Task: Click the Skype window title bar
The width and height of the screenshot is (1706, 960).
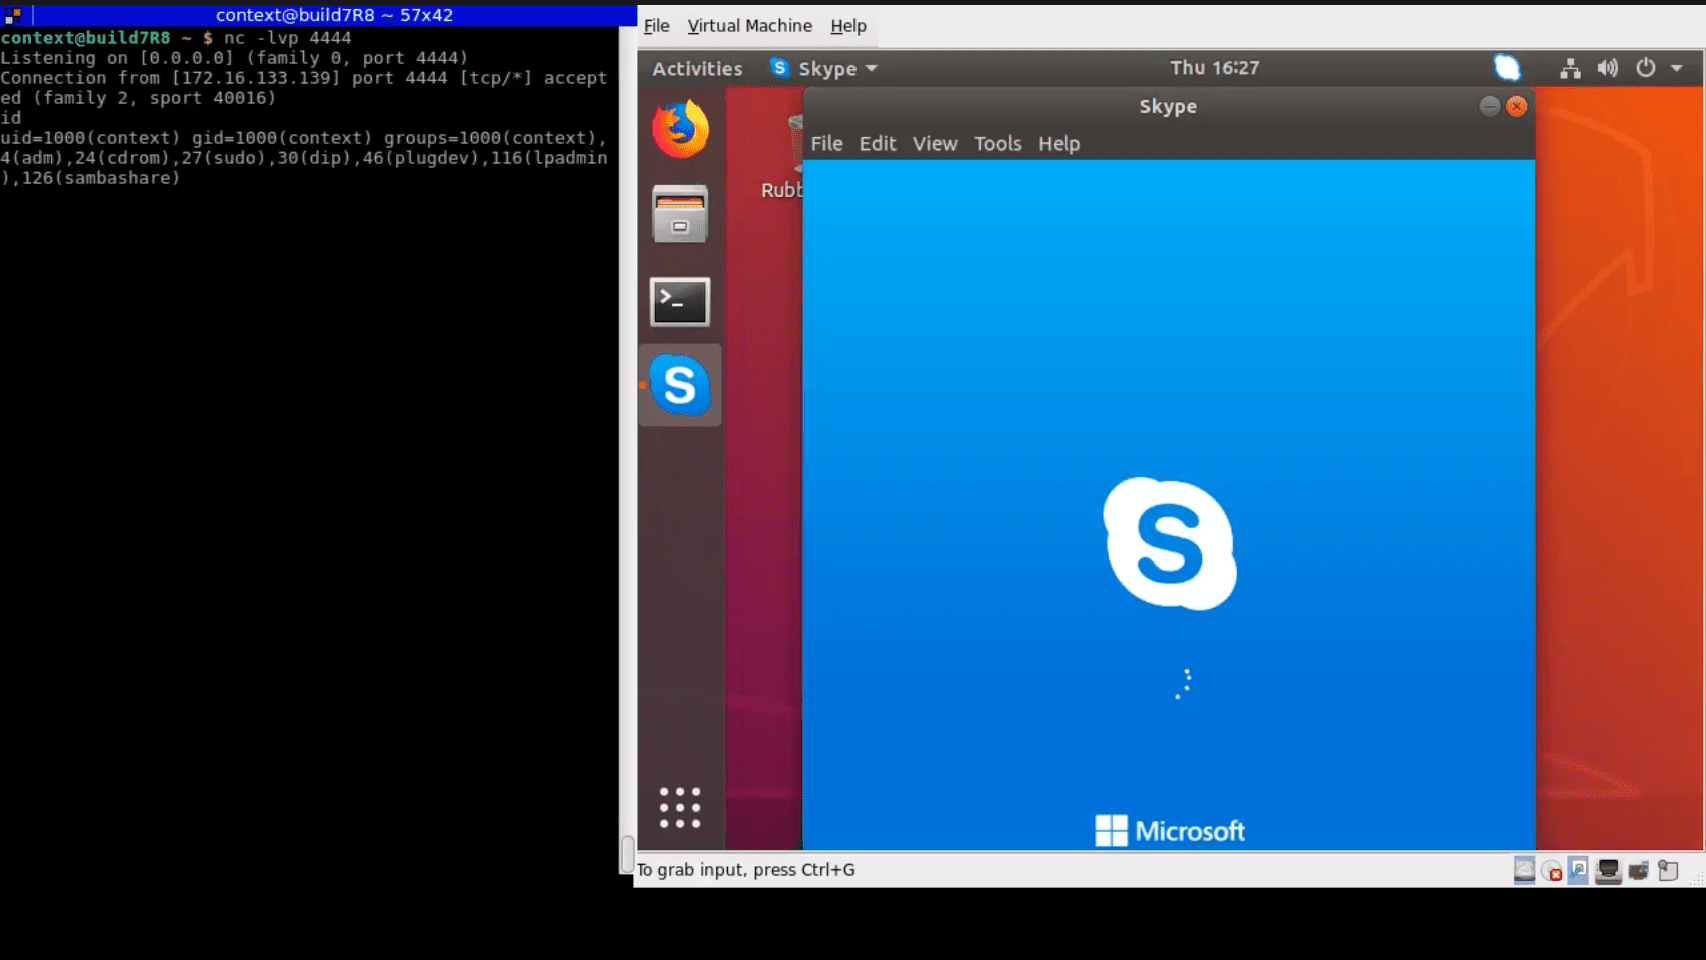Action: [1168, 106]
